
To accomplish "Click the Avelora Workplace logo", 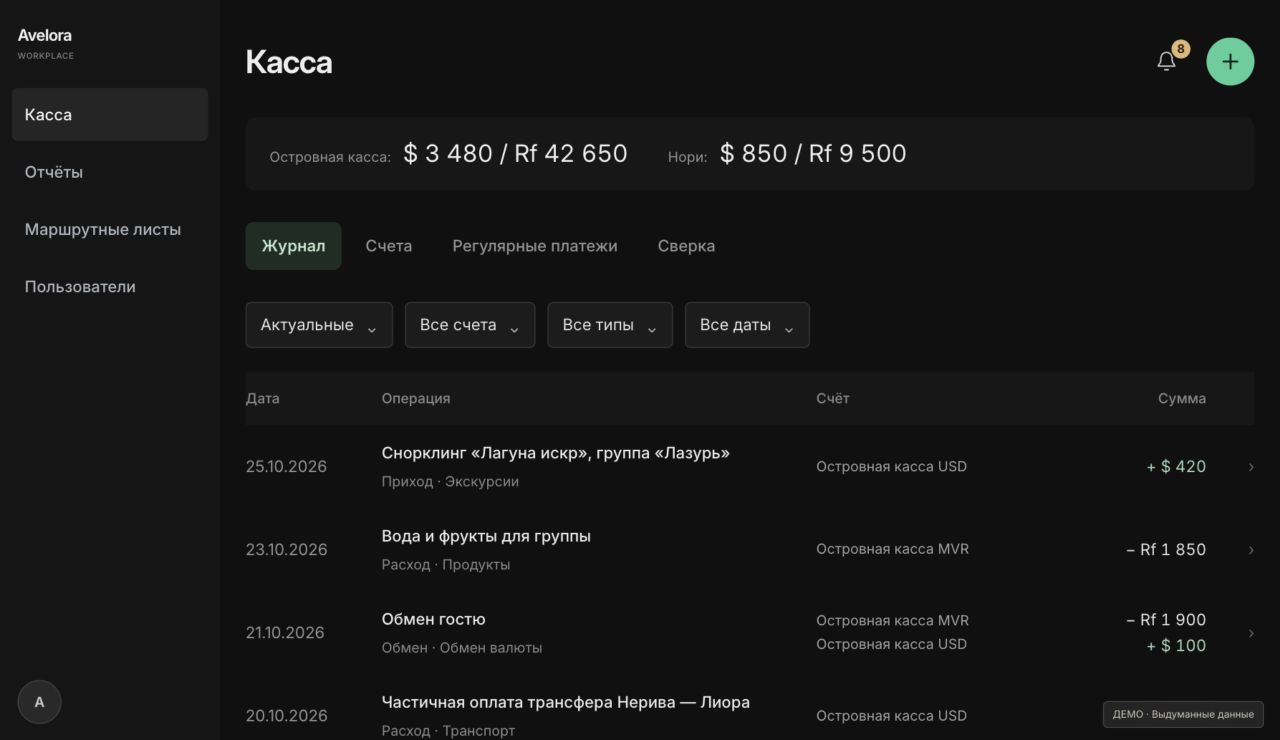I will click(46, 43).
